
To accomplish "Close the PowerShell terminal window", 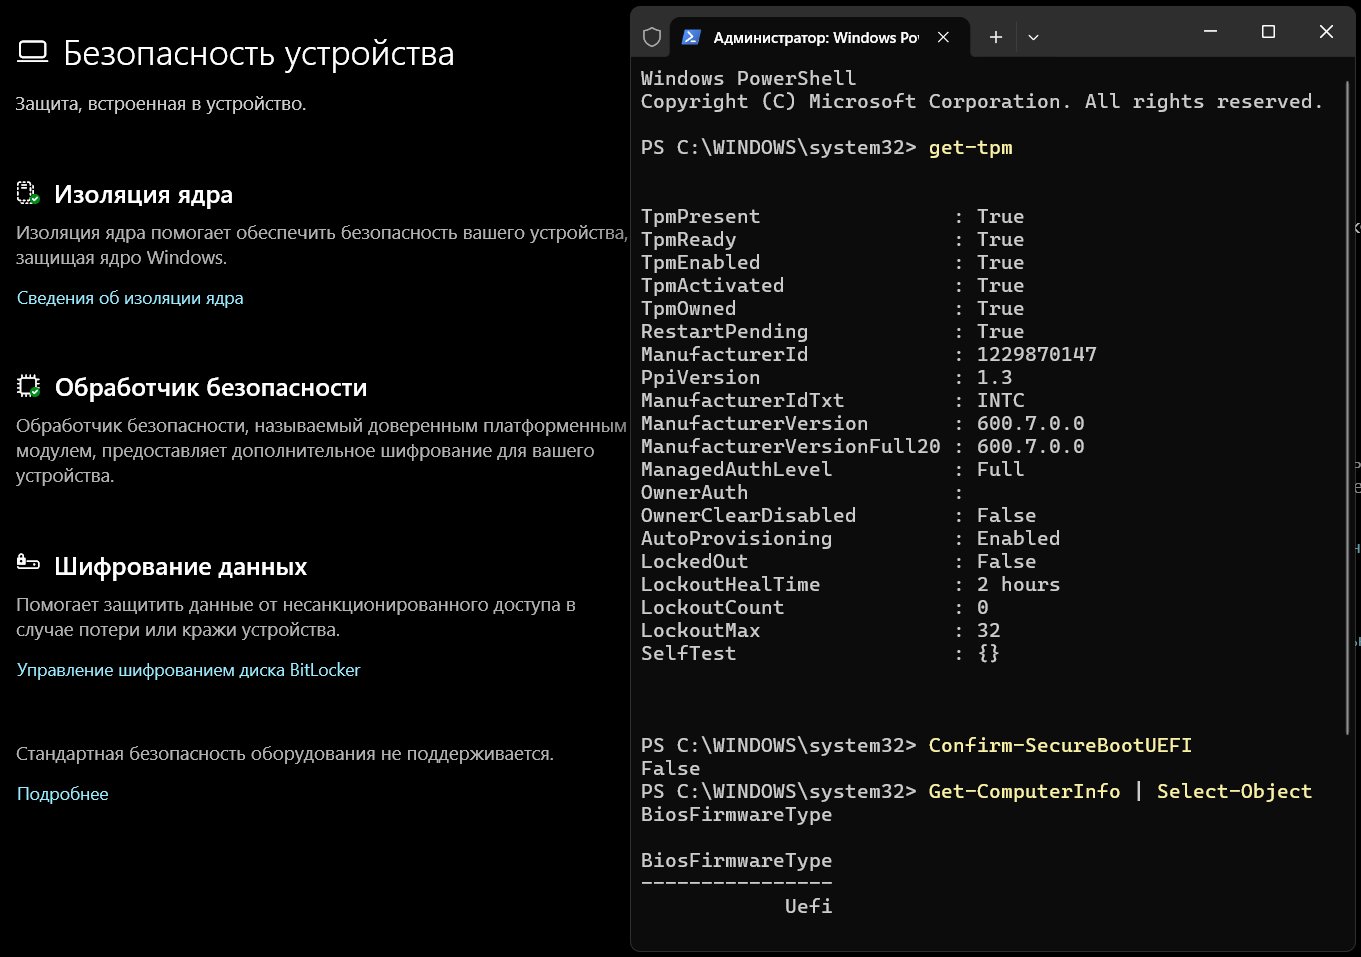I will 1327,32.
